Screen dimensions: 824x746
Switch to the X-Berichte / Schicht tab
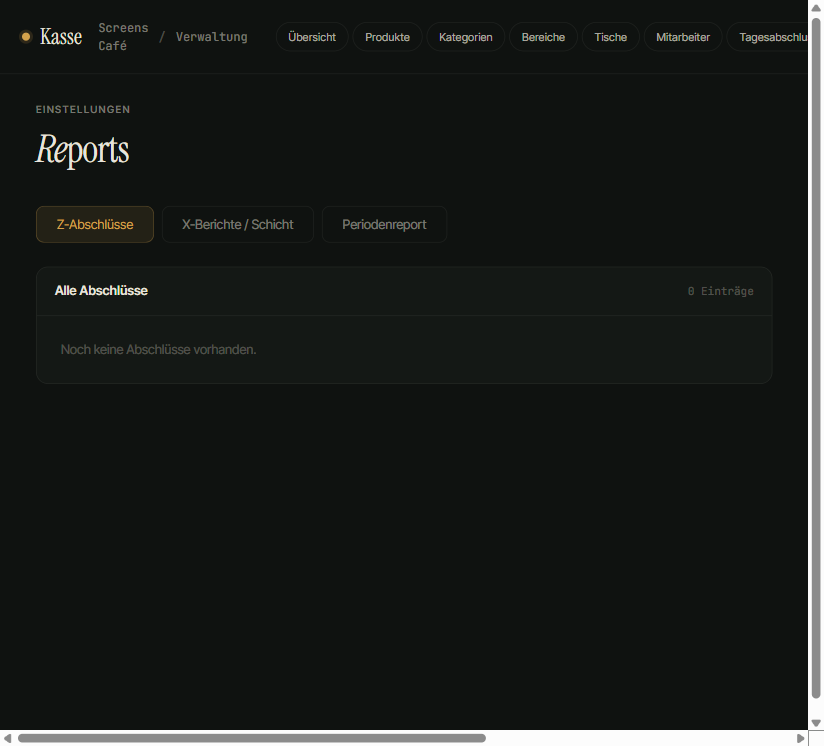[238, 224]
